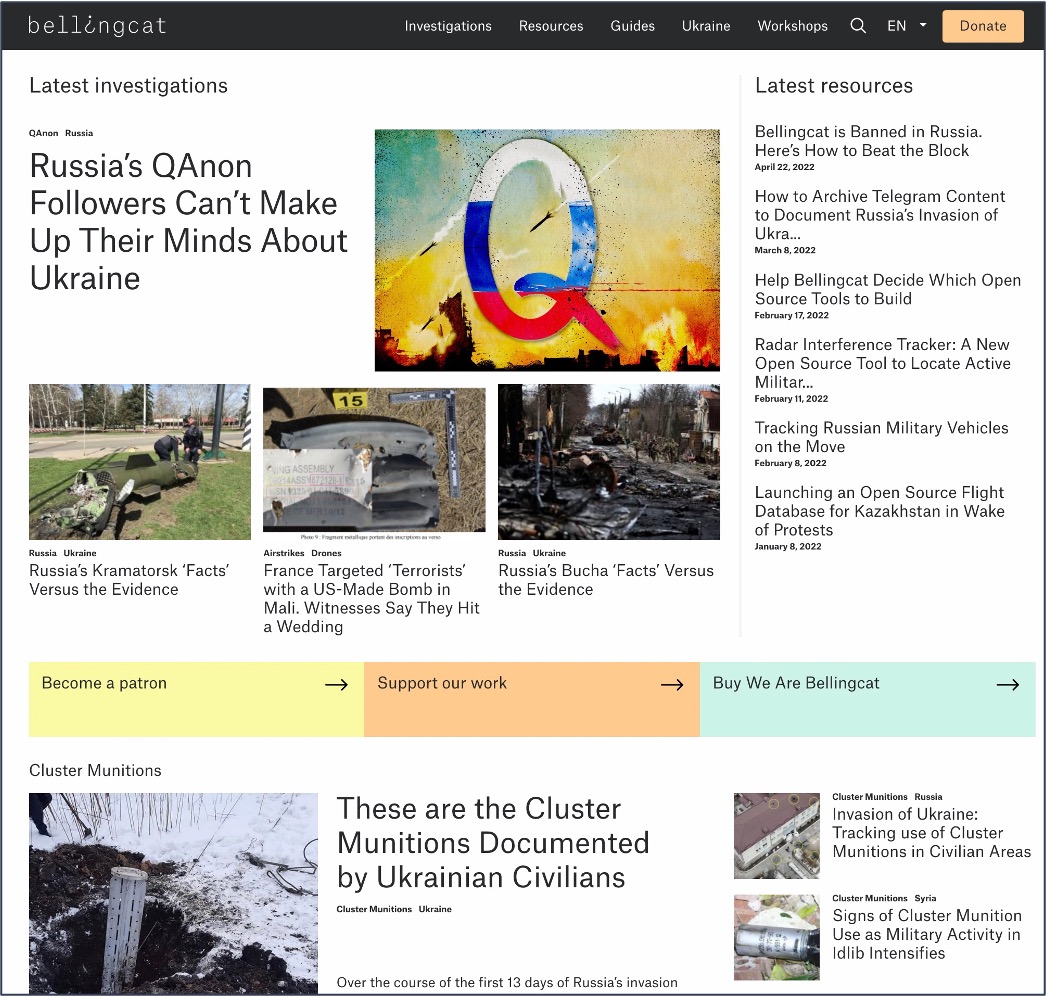
Task: Click arrow icon in Become a patron banner
Action: (x=336, y=684)
